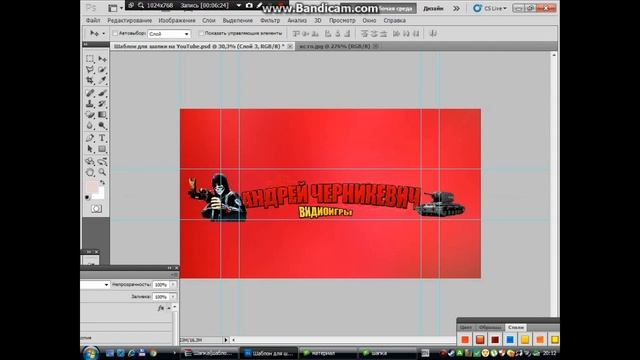Screen dimensions: 640x360
Task: Click the Заливка 100% field
Action: pos(161,297)
